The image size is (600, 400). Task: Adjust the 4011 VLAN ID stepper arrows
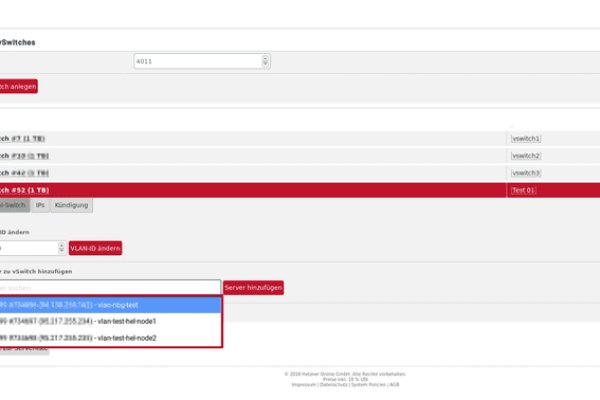(265, 62)
